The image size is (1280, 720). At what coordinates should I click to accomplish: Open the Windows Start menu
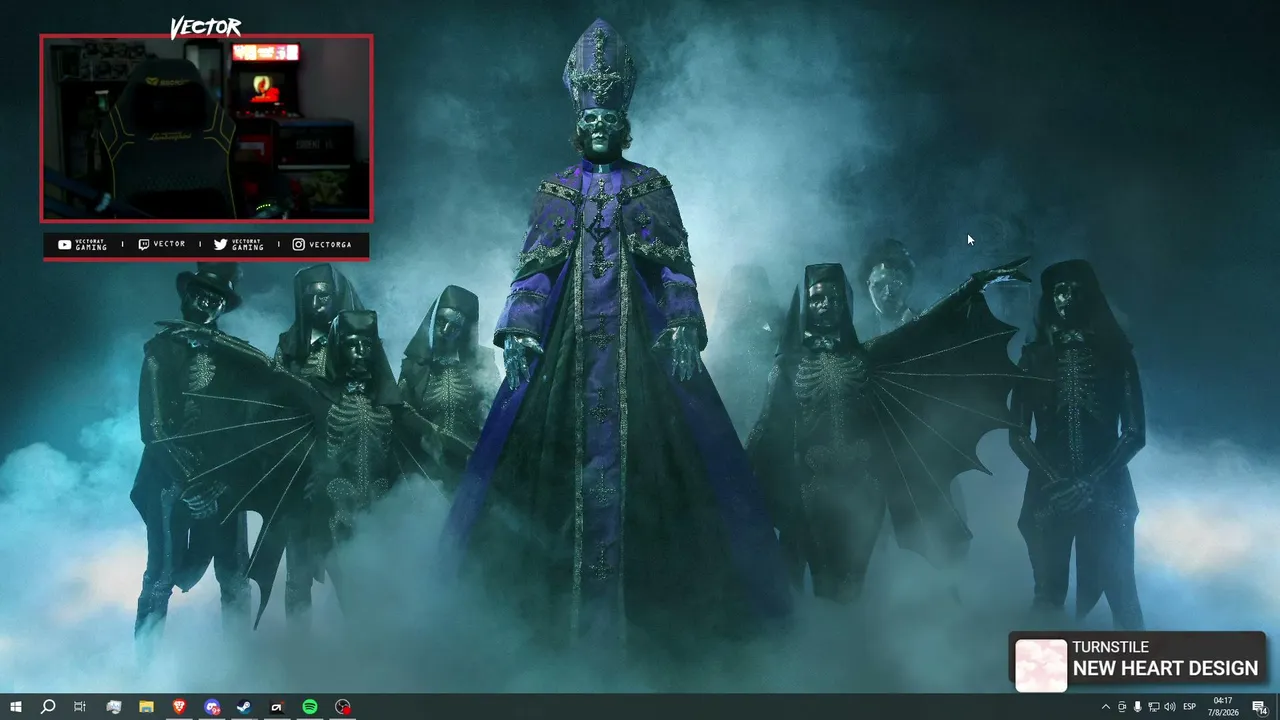16,707
